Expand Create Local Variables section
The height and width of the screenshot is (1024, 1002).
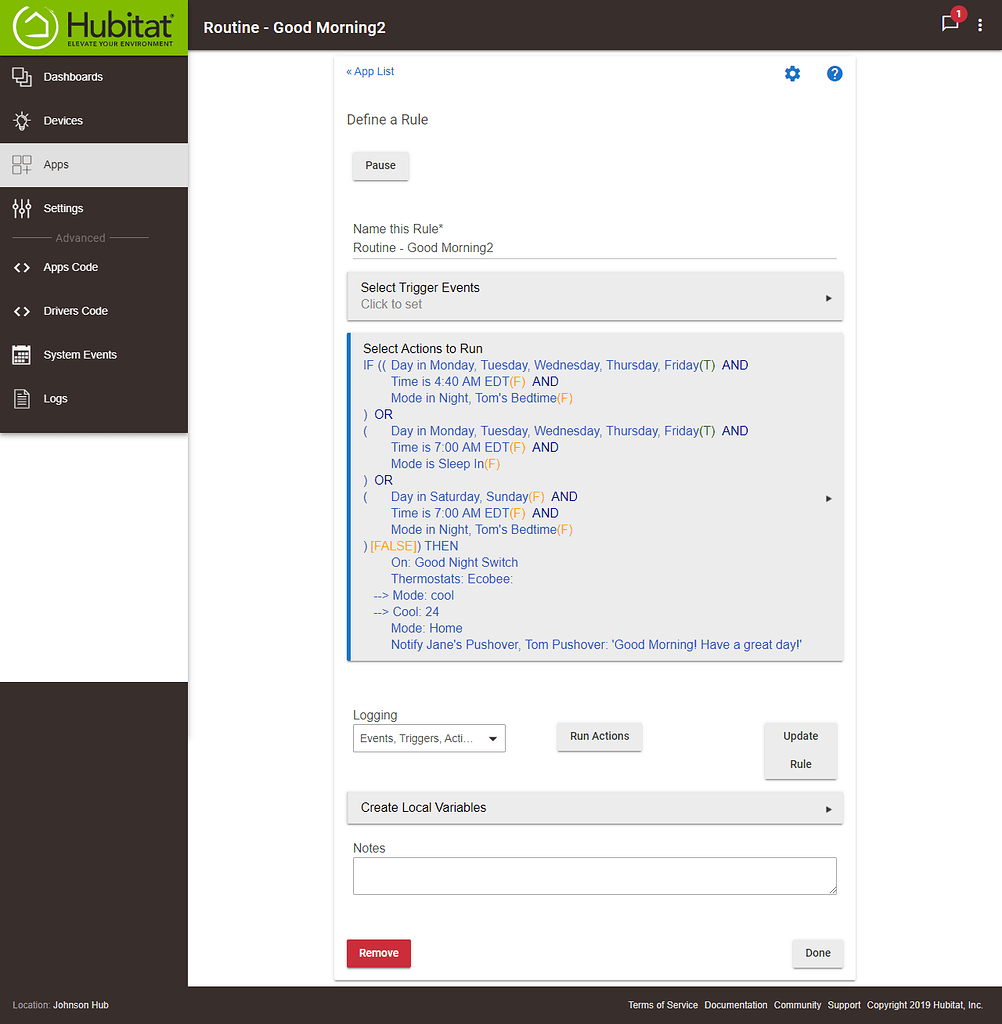tap(594, 808)
